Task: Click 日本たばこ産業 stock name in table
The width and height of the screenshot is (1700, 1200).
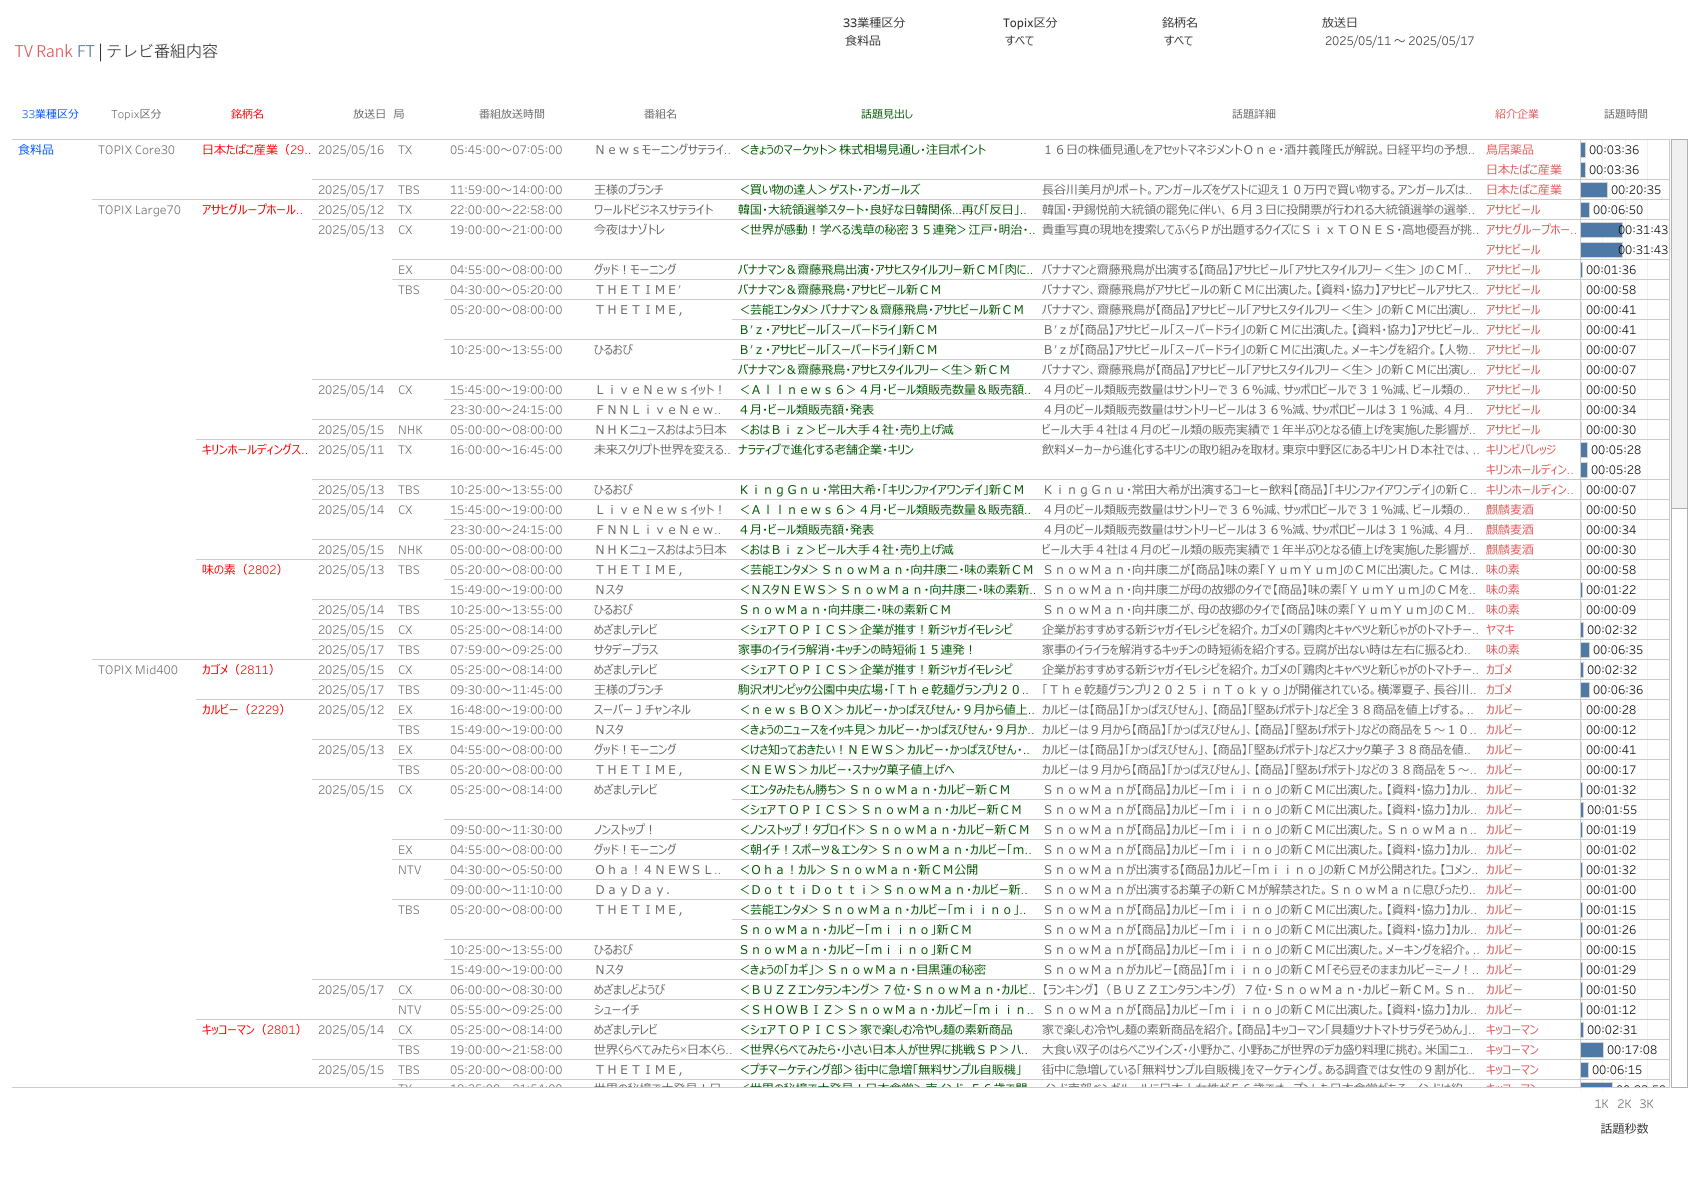Action: (255, 150)
